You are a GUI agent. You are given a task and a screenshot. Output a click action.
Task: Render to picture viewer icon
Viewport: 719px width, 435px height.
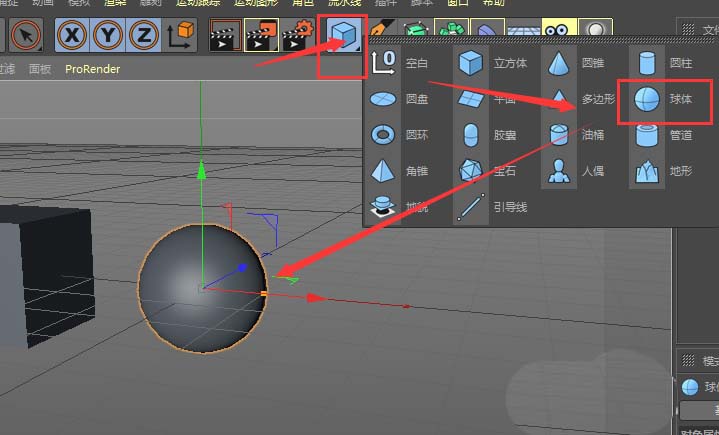tap(261, 35)
